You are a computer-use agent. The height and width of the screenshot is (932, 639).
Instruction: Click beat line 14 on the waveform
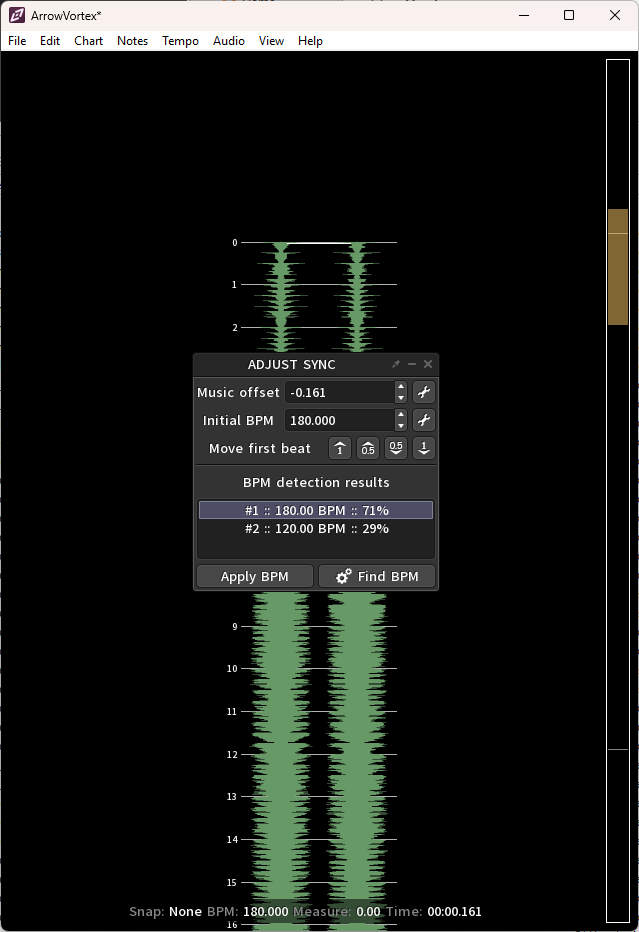click(319, 839)
